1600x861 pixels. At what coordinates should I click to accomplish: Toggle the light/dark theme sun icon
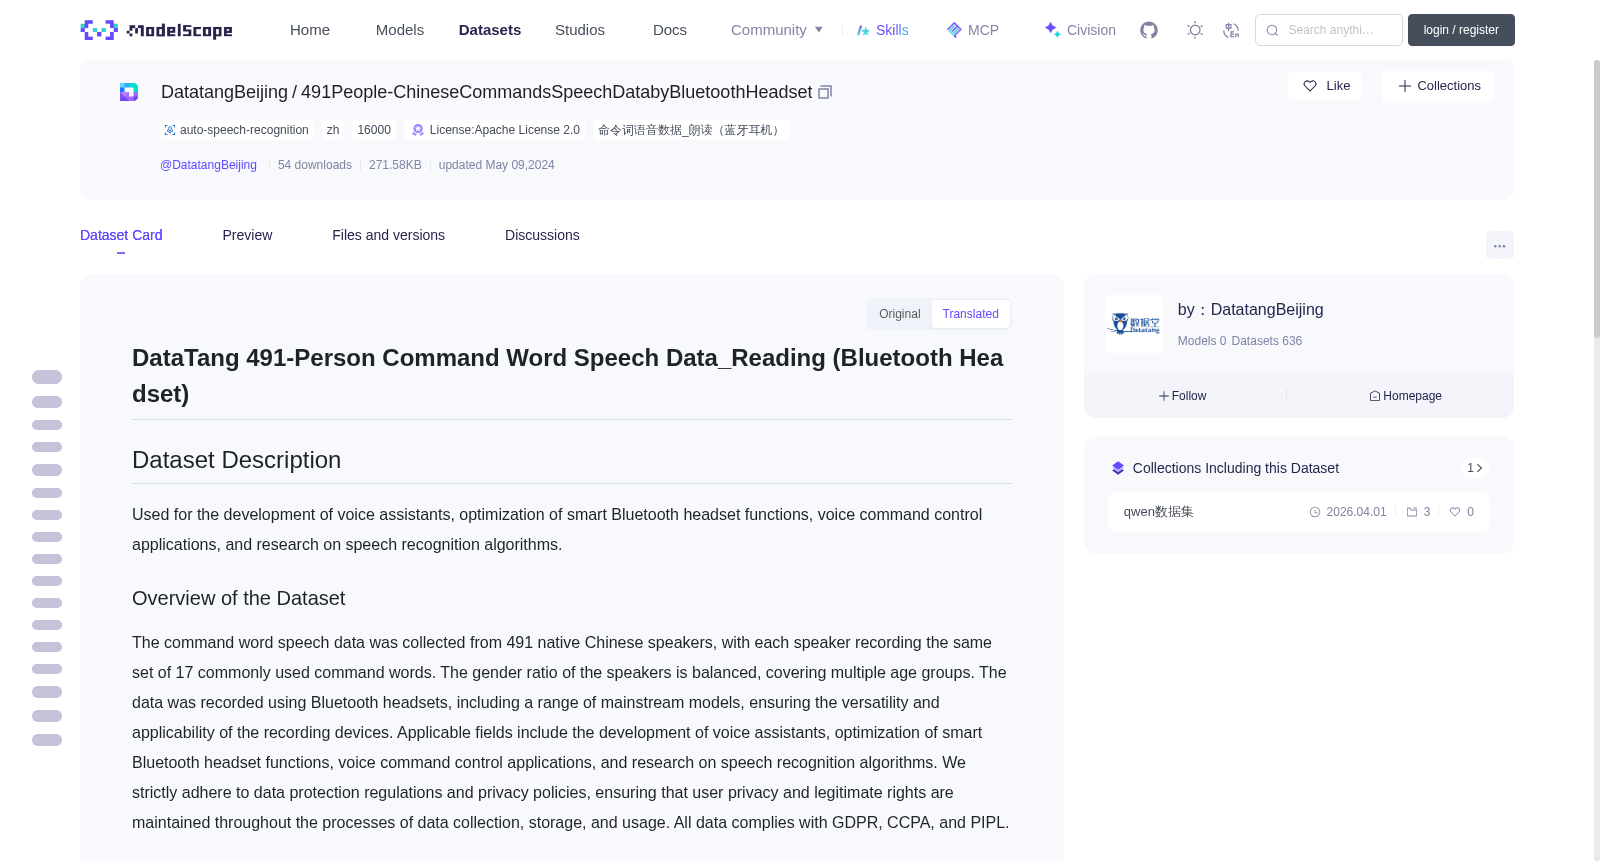coord(1195,30)
